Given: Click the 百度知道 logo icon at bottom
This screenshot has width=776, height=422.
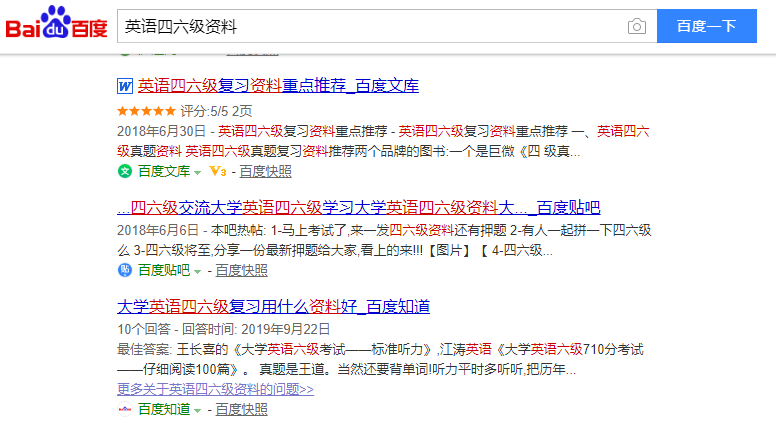Looking at the screenshot, I should 125,409.
